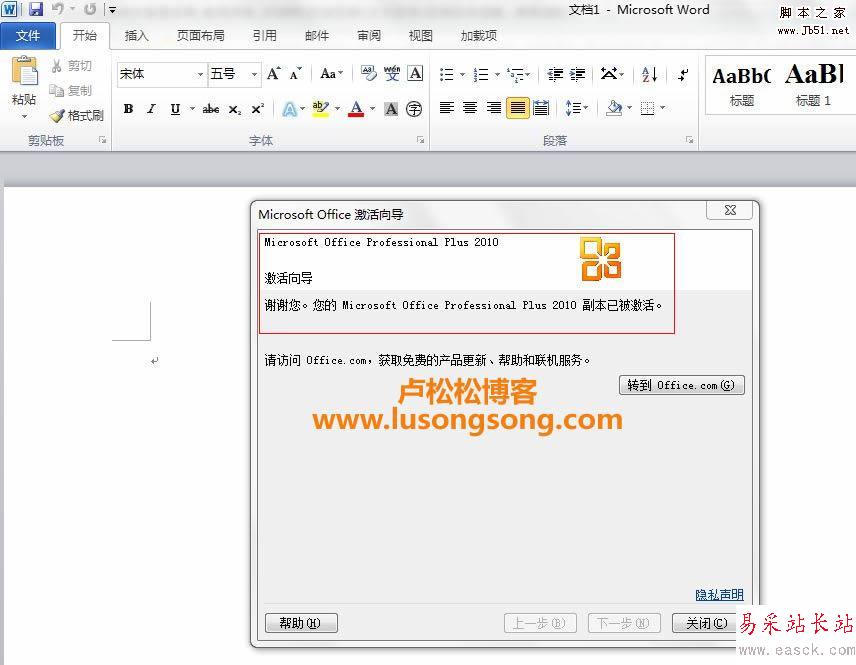The height and width of the screenshot is (665, 856).
Task: Open the font size dropdown
Action: click(254, 73)
